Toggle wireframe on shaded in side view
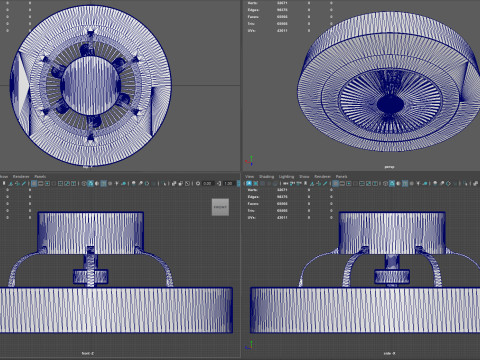The image size is (480, 360). (x=405, y=184)
